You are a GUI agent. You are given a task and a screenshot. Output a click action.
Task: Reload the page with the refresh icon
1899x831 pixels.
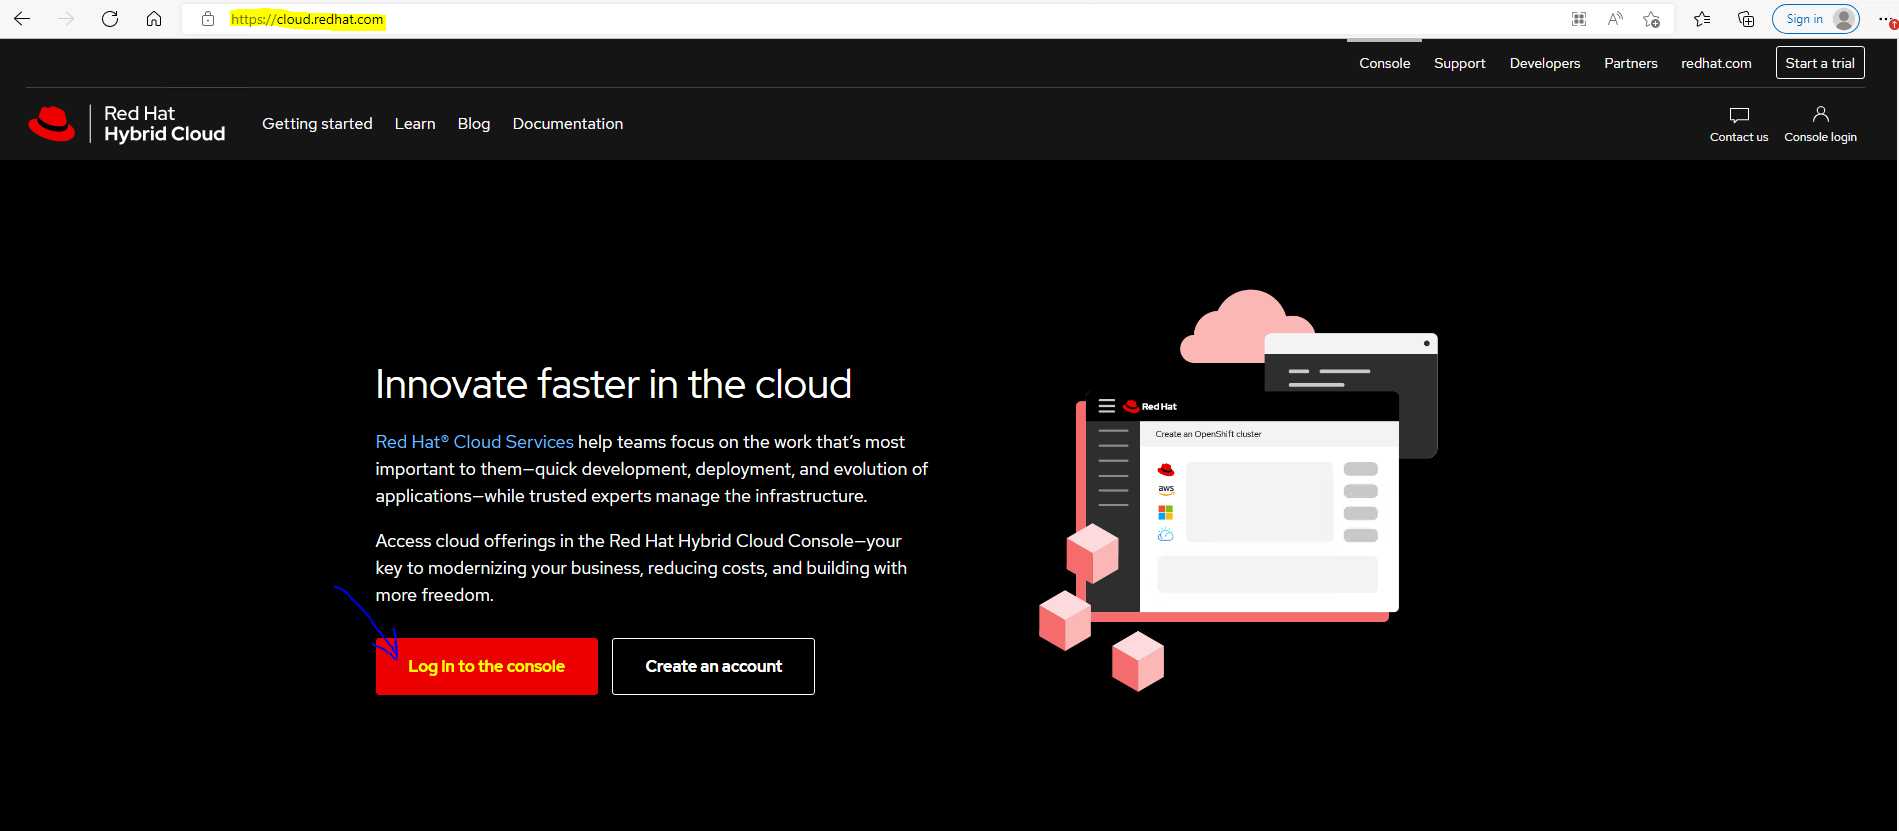point(110,19)
